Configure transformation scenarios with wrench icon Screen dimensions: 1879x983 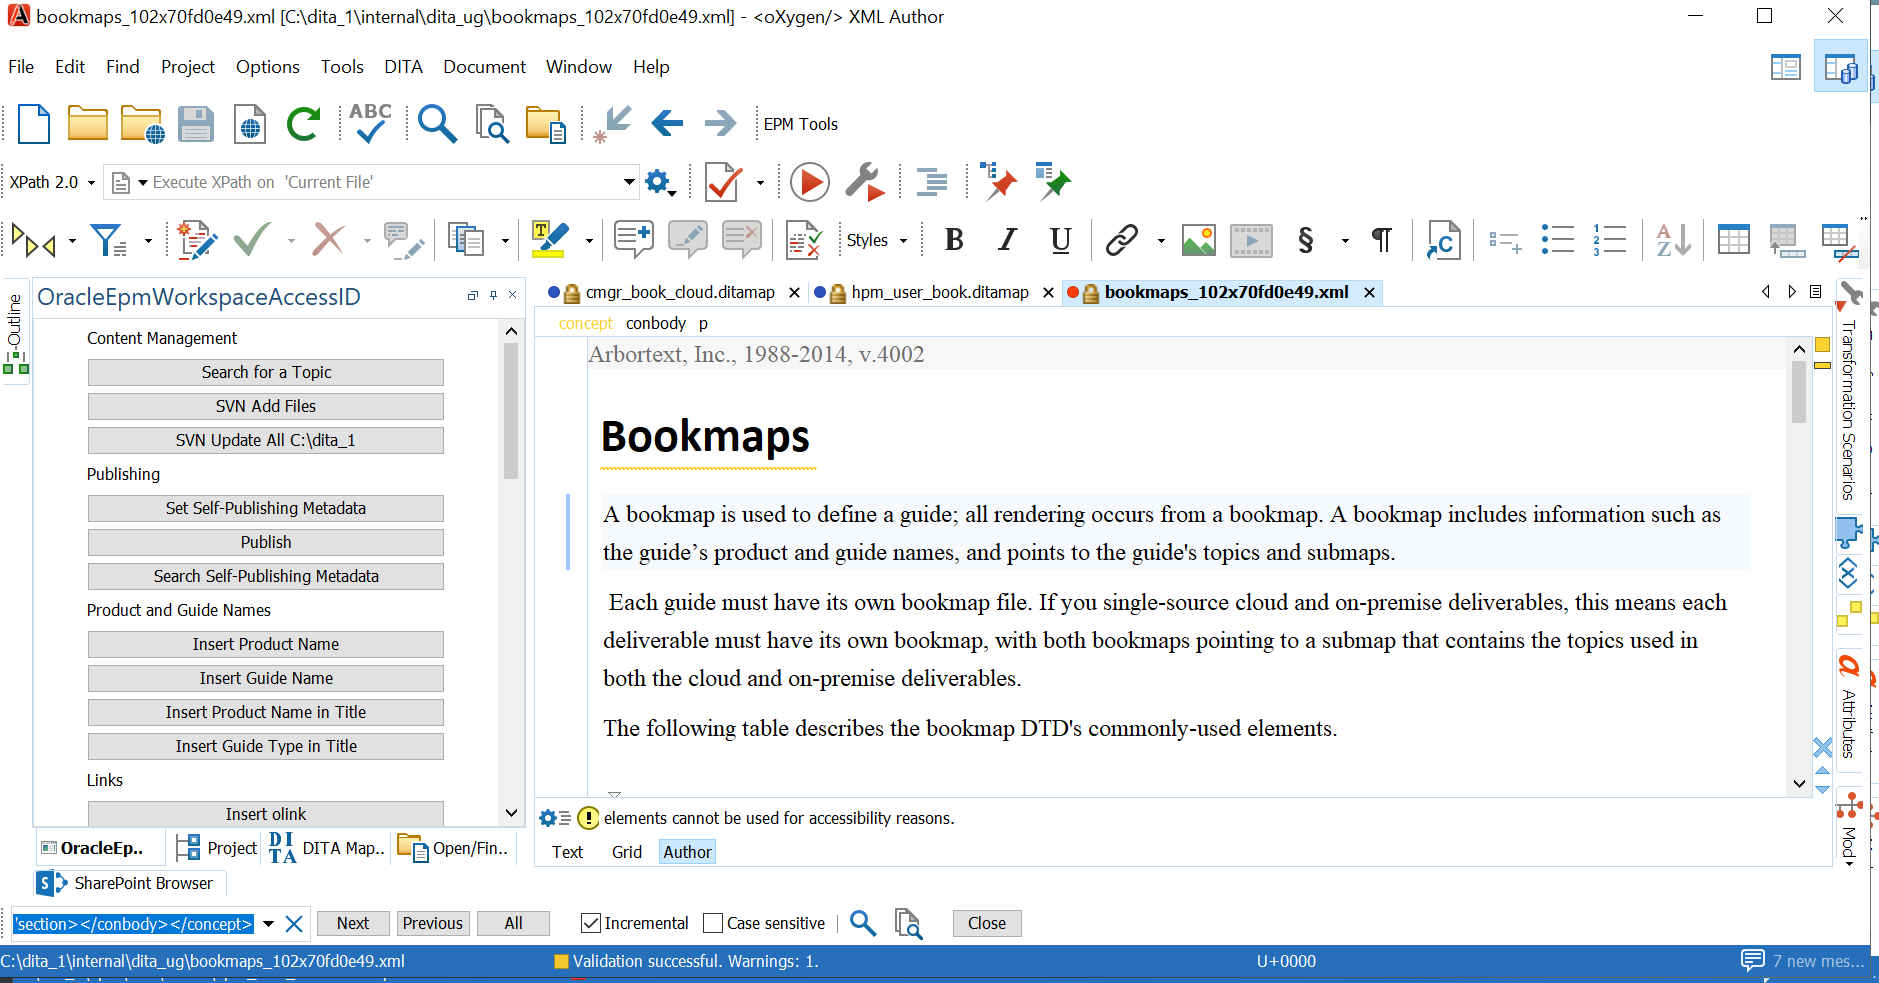pyautogui.click(x=865, y=182)
